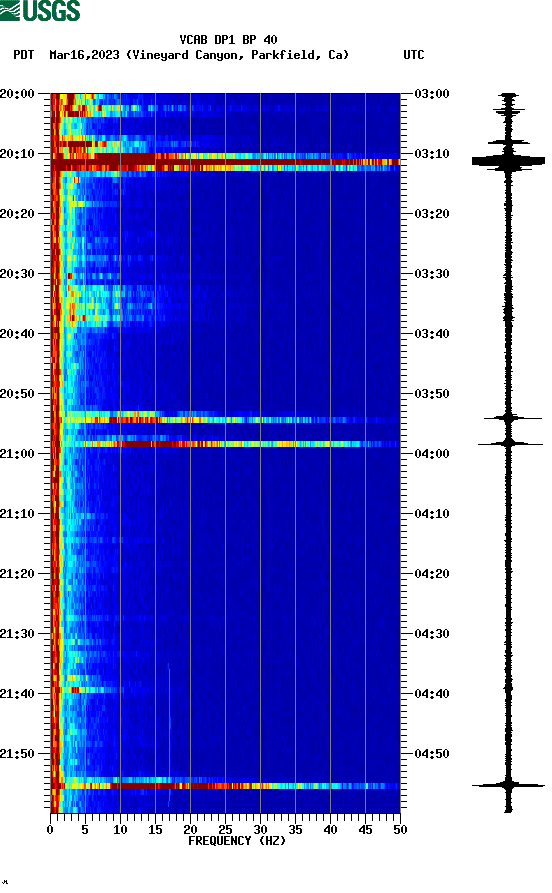Viewport: 552px width, 893px height.
Task: Click the largest seismogram burst near 03:11
Action: [x=508, y=162]
